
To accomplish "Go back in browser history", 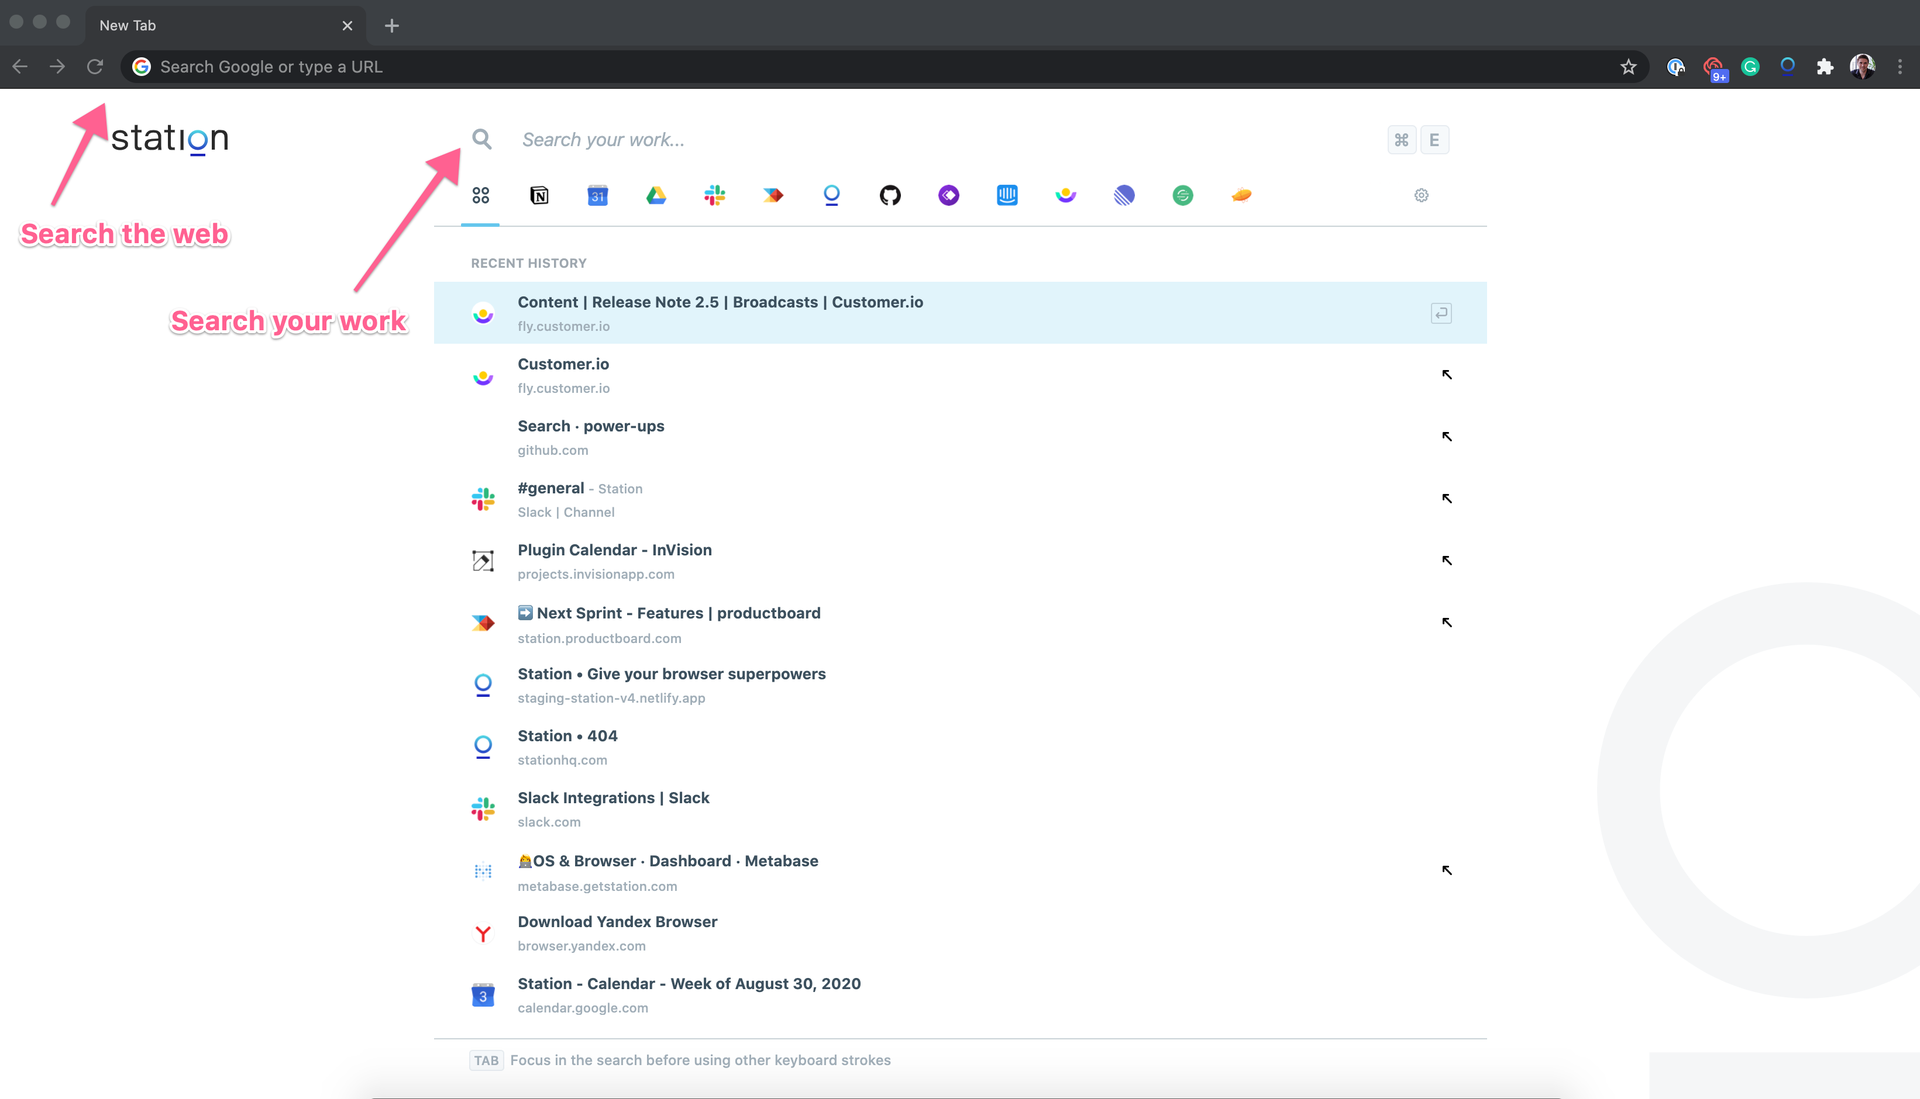I will coord(20,67).
